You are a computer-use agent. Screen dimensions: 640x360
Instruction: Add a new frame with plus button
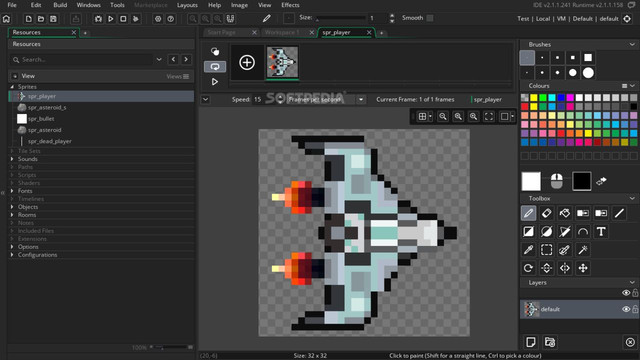point(247,62)
